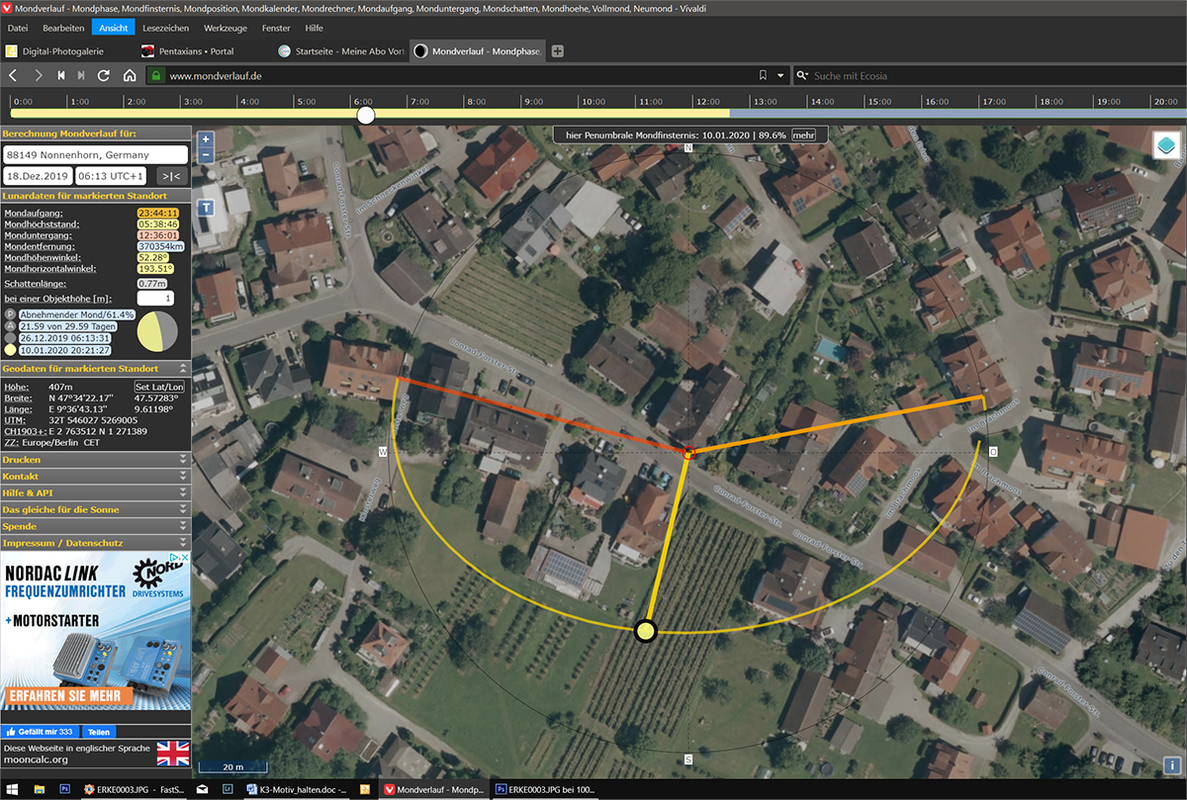1187x800 pixels.
Task: Click the Facebook Teilen share button
Action: [x=98, y=732]
